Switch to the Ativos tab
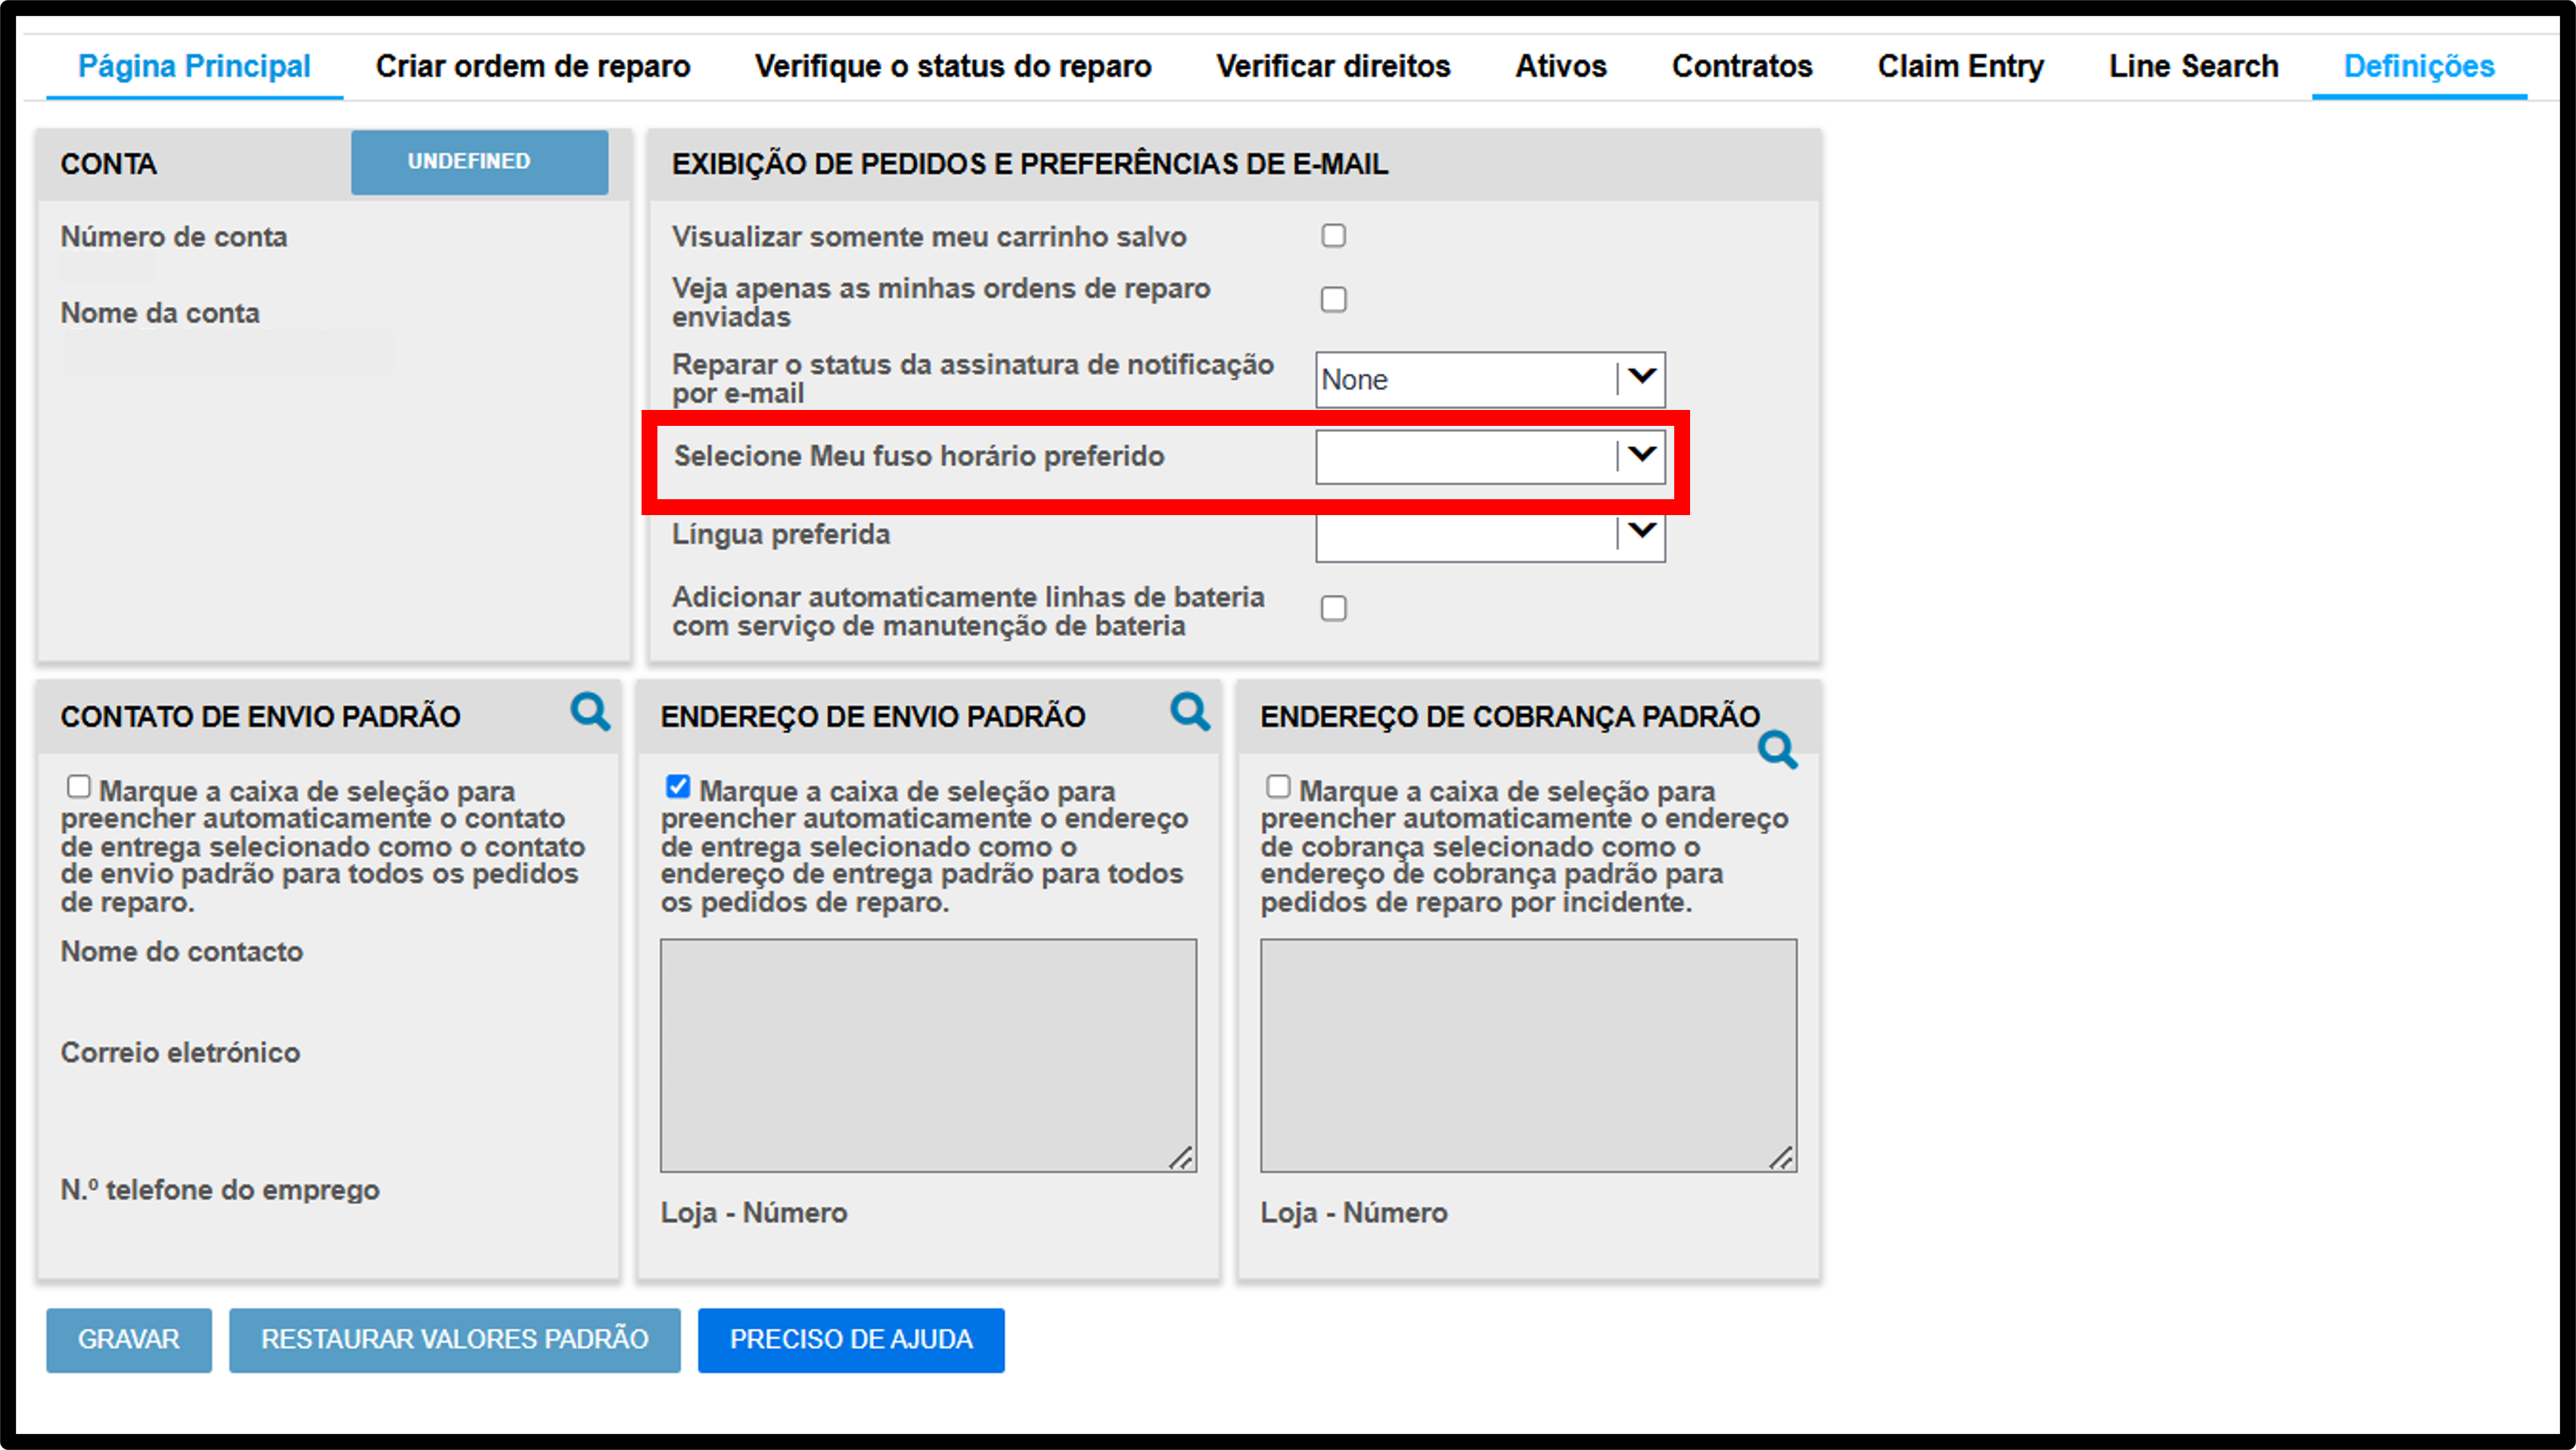The image size is (2576, 1450). (x=1561, y=66)
